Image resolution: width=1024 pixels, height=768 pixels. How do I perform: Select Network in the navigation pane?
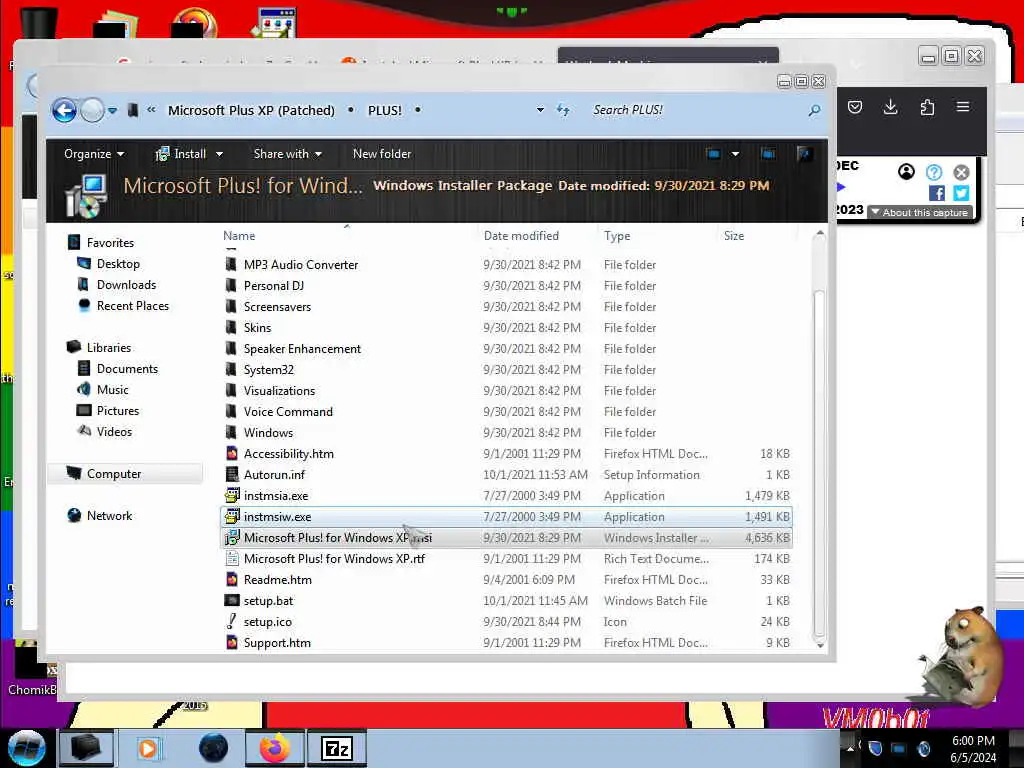(109, 515)
